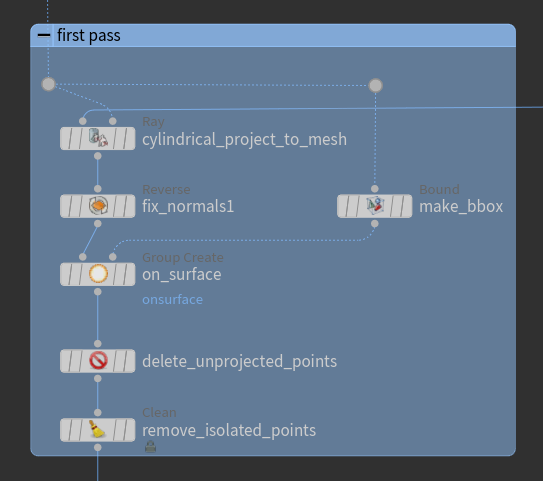The image size is (543, 481).
Task: Select the delete_unprojected_points node icon
Action: (98, 361)
